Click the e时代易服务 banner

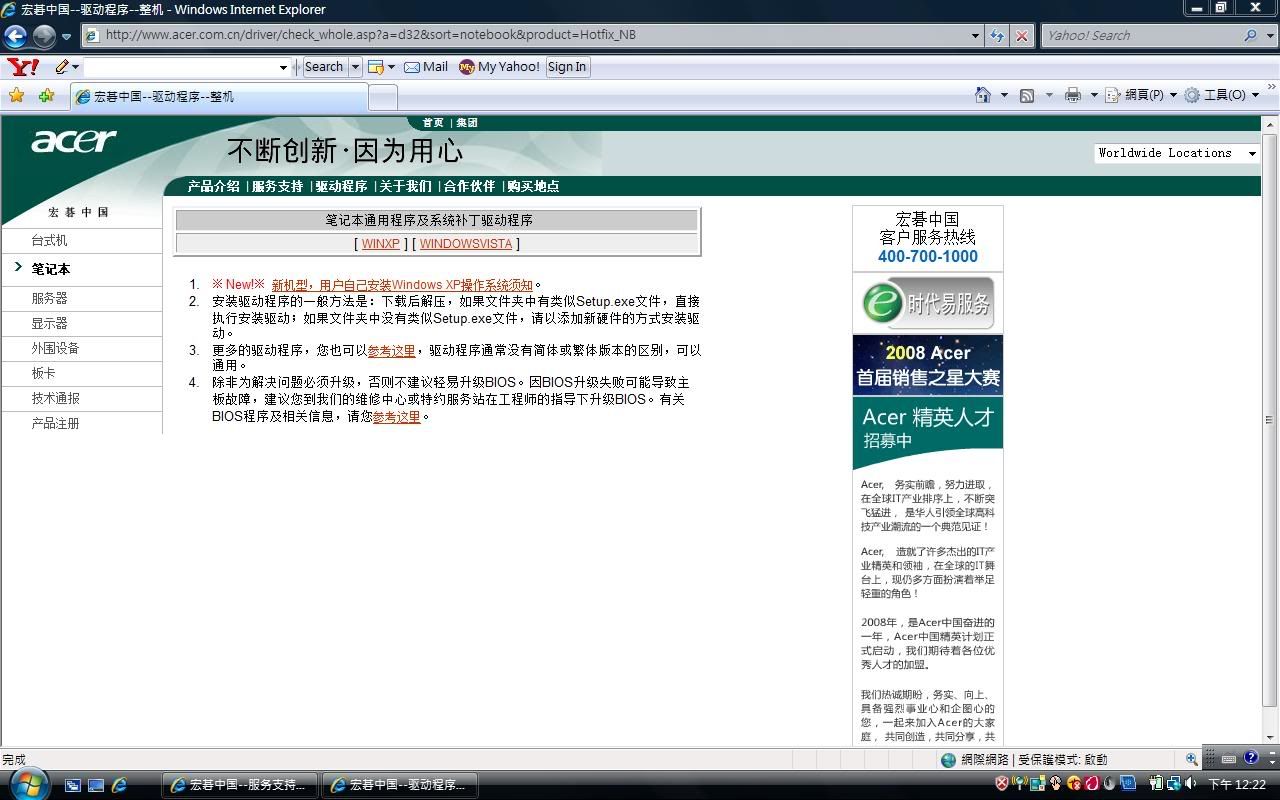click(x=927, y=303)
